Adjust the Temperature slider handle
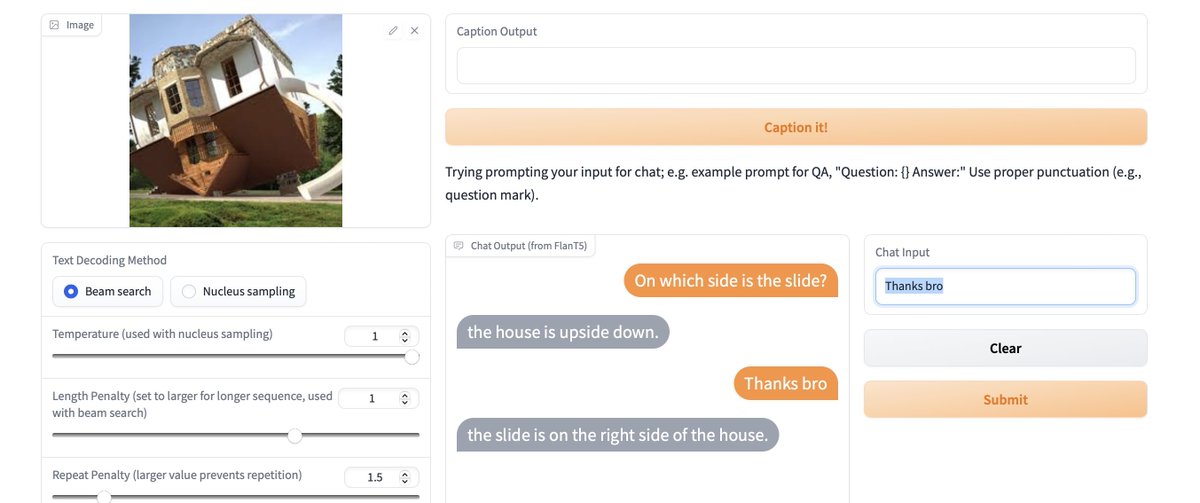Viewport: 1200px width, 503px height. 412,357
